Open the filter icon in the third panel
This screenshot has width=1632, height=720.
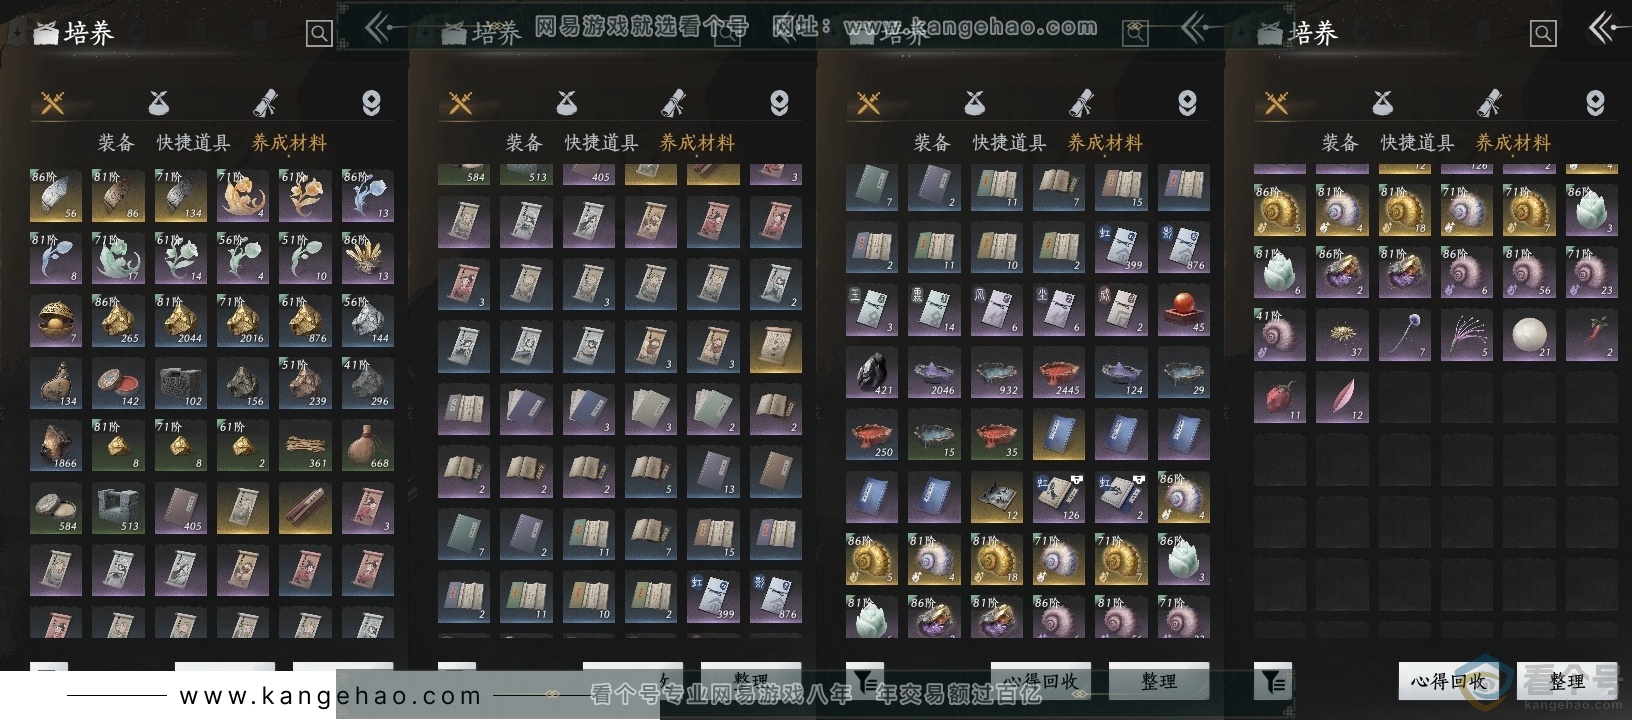click(865, 682)
